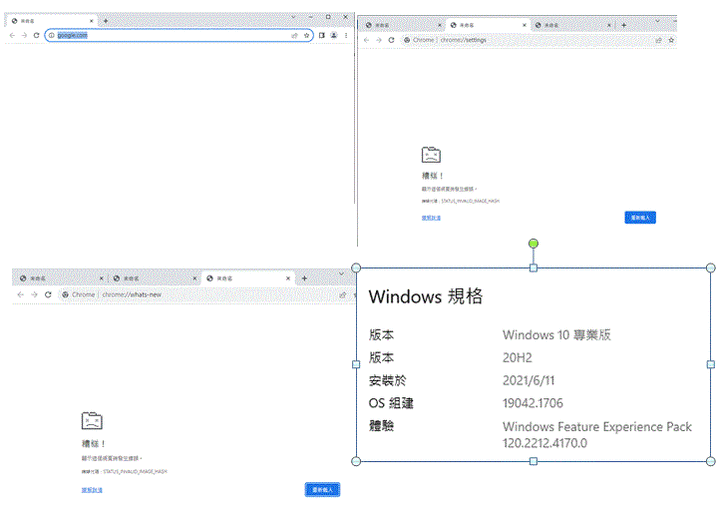Viewport: 720px width, 524px height.
Task: Reload icon in chrome://whats-new window toolbar
Action: click(x=48, y=295)
